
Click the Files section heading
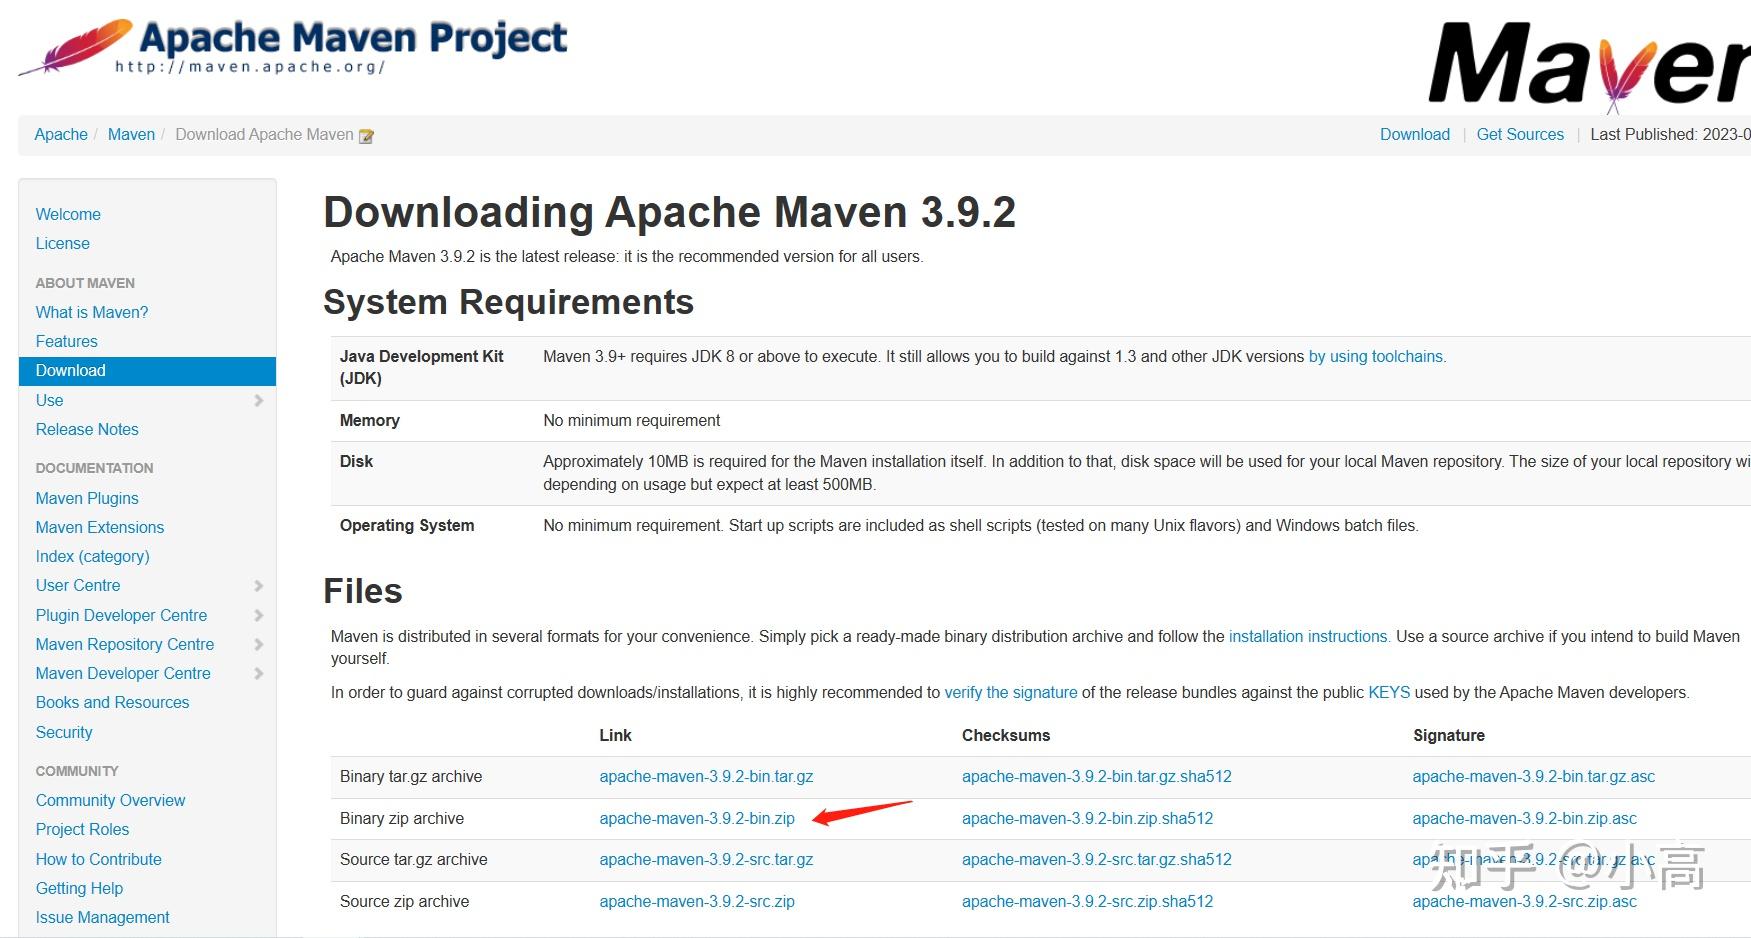click(363, 591)
